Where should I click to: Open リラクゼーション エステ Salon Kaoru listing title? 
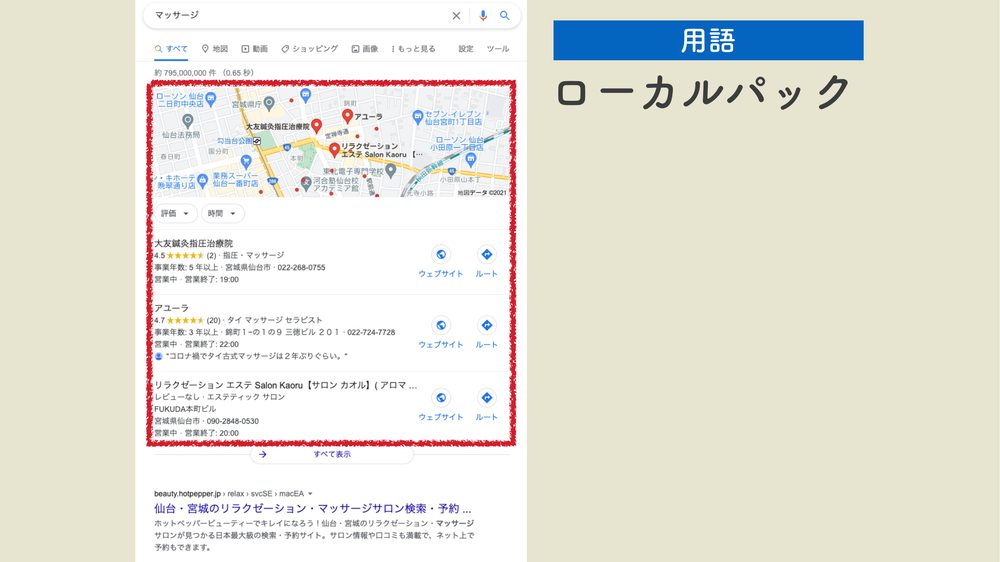coord(285,385)
